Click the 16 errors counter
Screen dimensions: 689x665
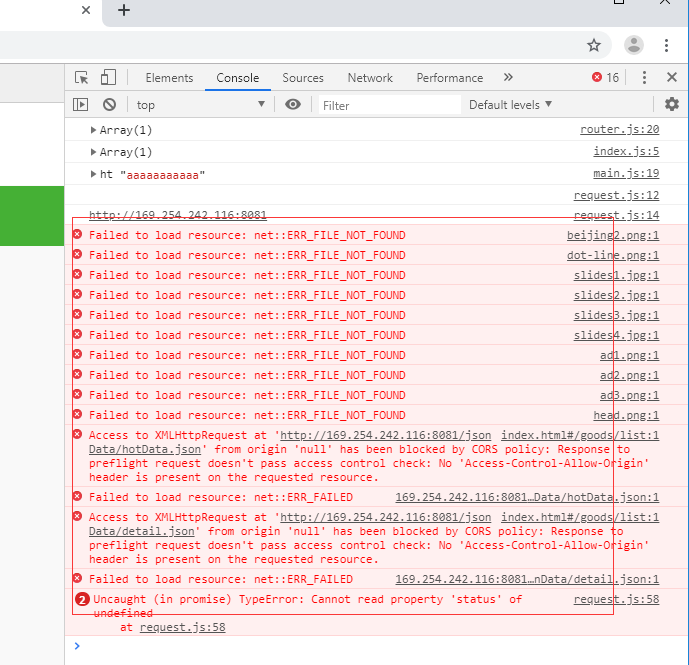pos(605,78)
